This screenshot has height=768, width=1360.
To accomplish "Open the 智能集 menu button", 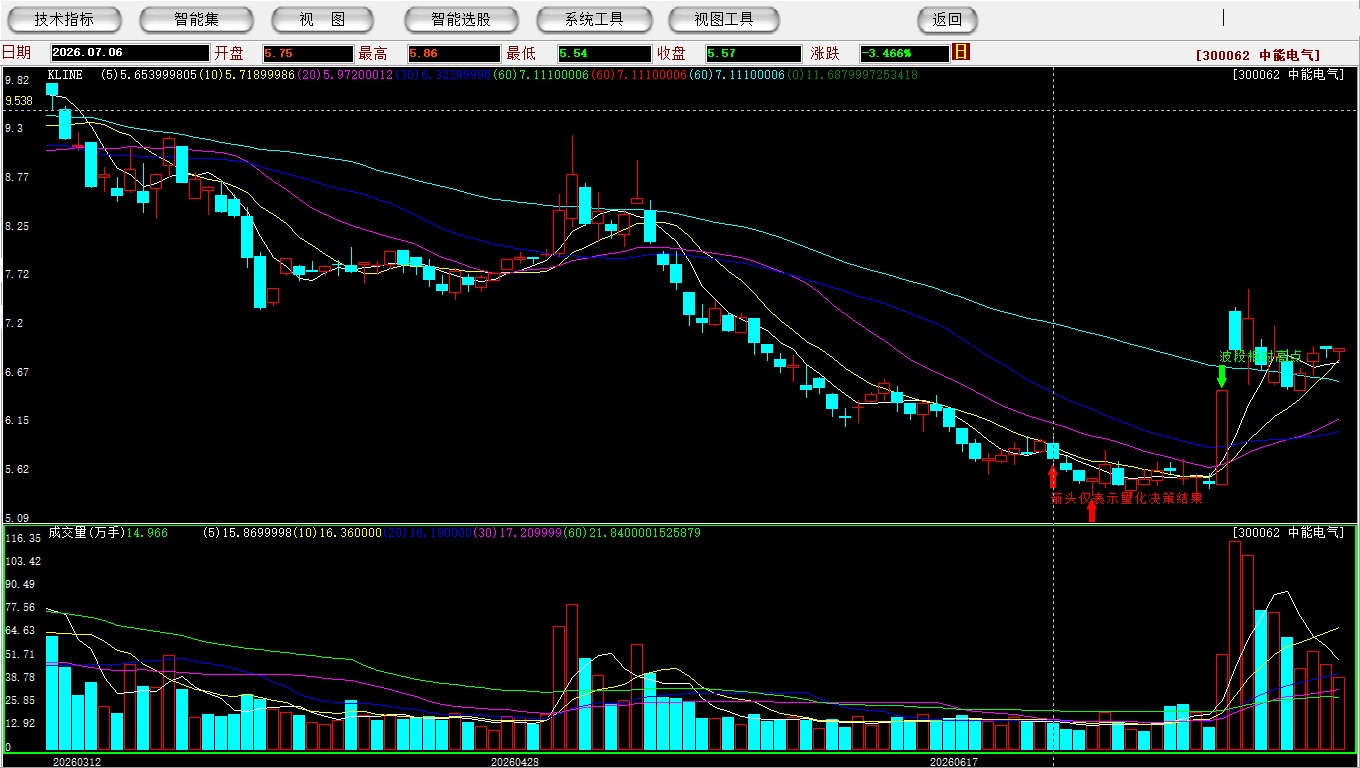I will pos(197,19).
